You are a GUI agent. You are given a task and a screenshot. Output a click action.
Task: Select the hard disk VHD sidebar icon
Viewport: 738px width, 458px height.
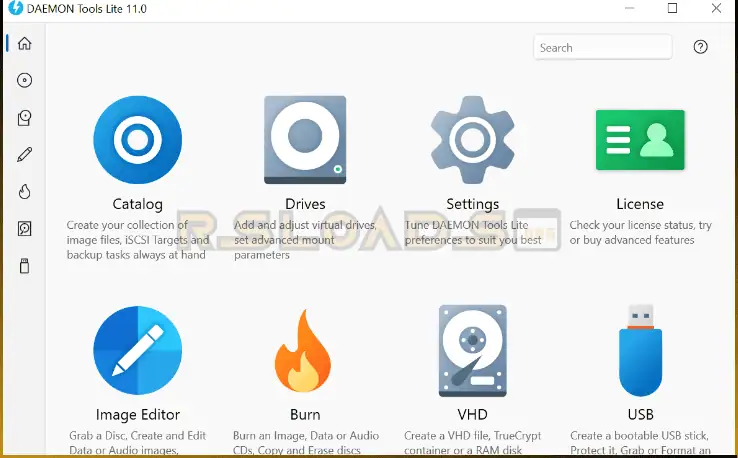click(x=24, y=229)
